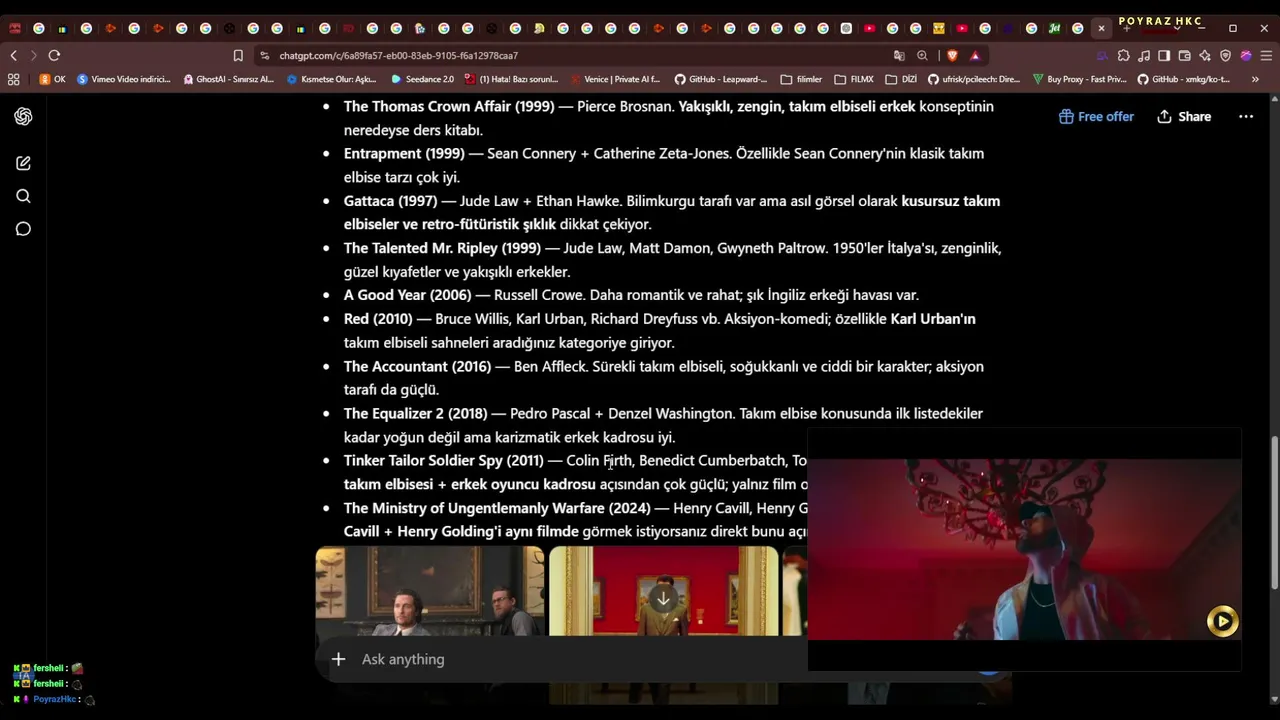View site information icon in address bar
This screenshot has width=1280, height=720.
264,56
